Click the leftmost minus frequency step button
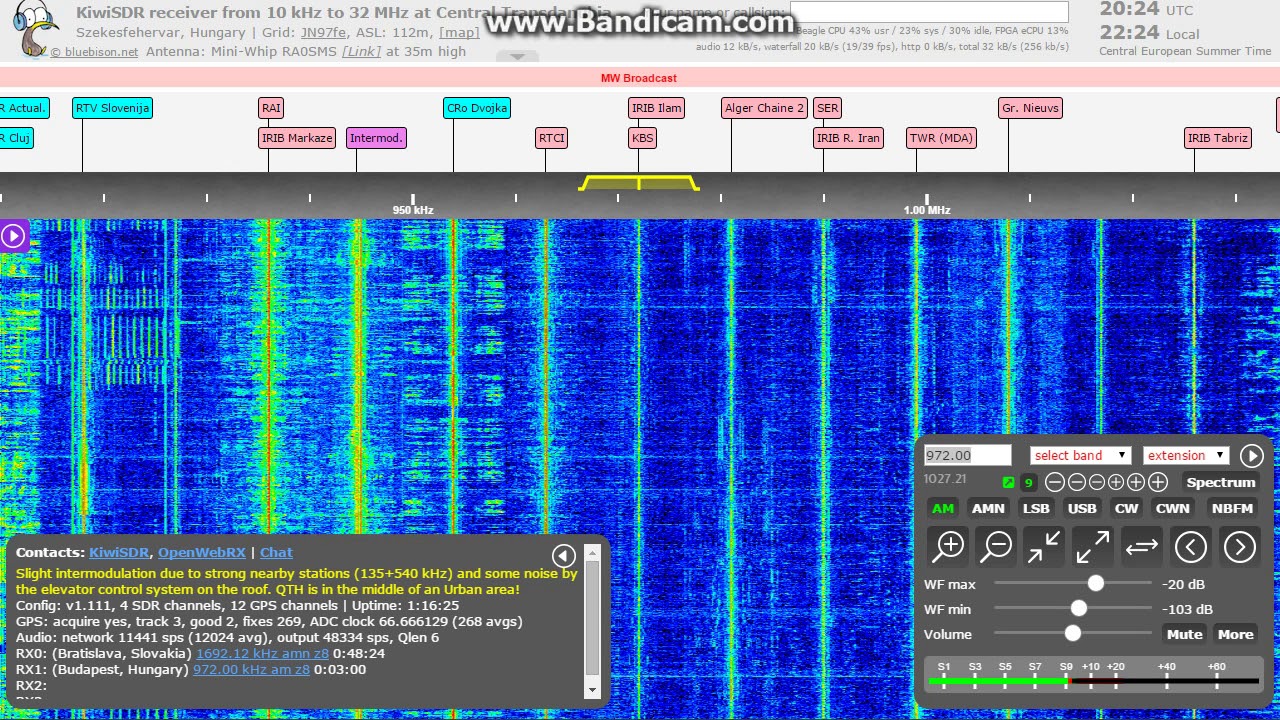Screen dimensions: 1280x720 [1055, 483]
